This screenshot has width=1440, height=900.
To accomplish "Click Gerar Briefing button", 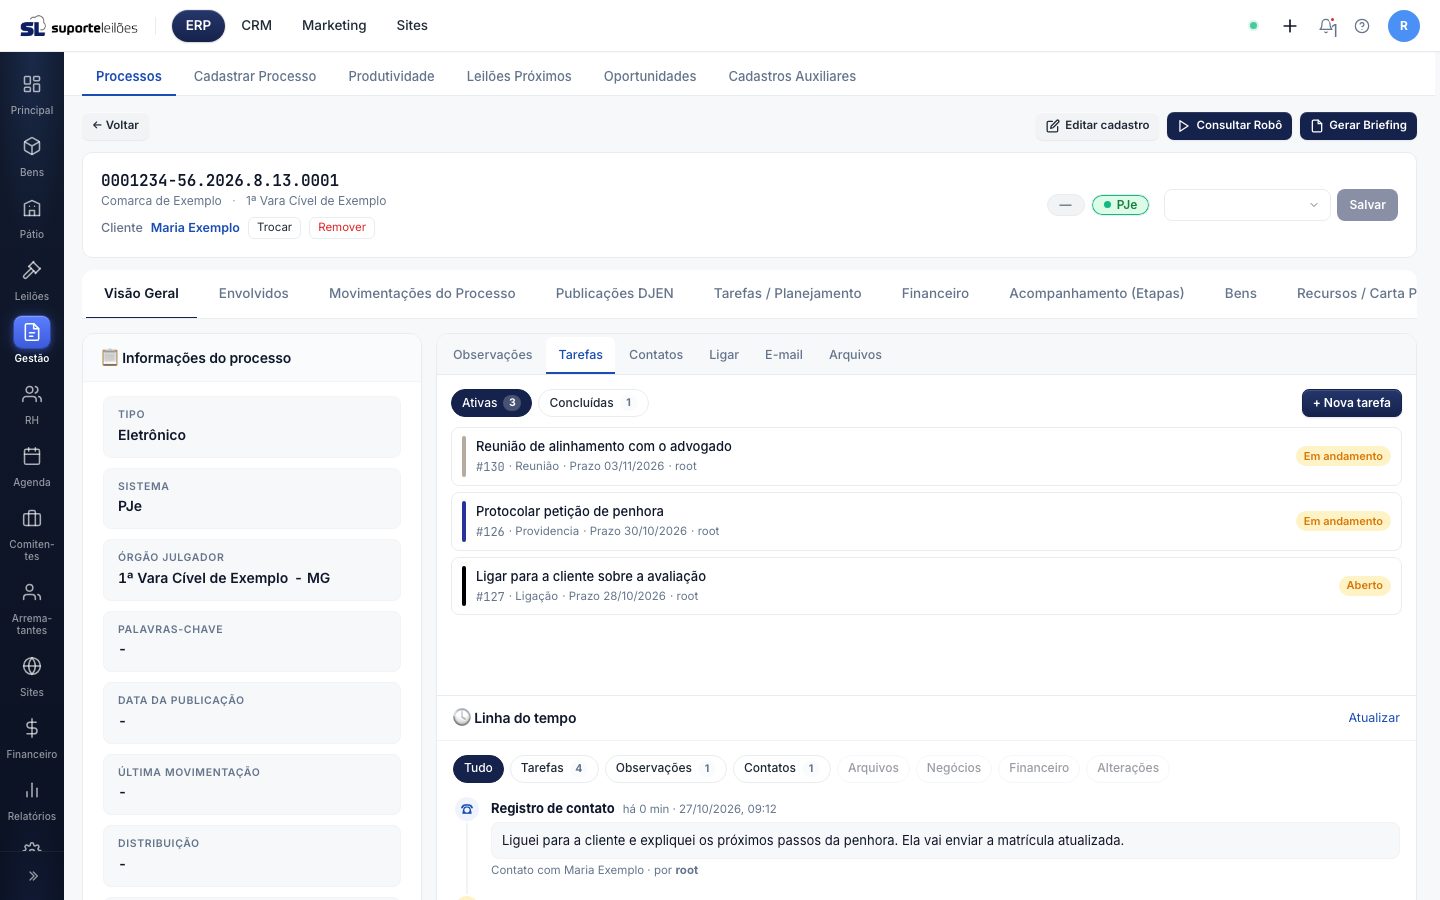I will (x=1358, y=126).
